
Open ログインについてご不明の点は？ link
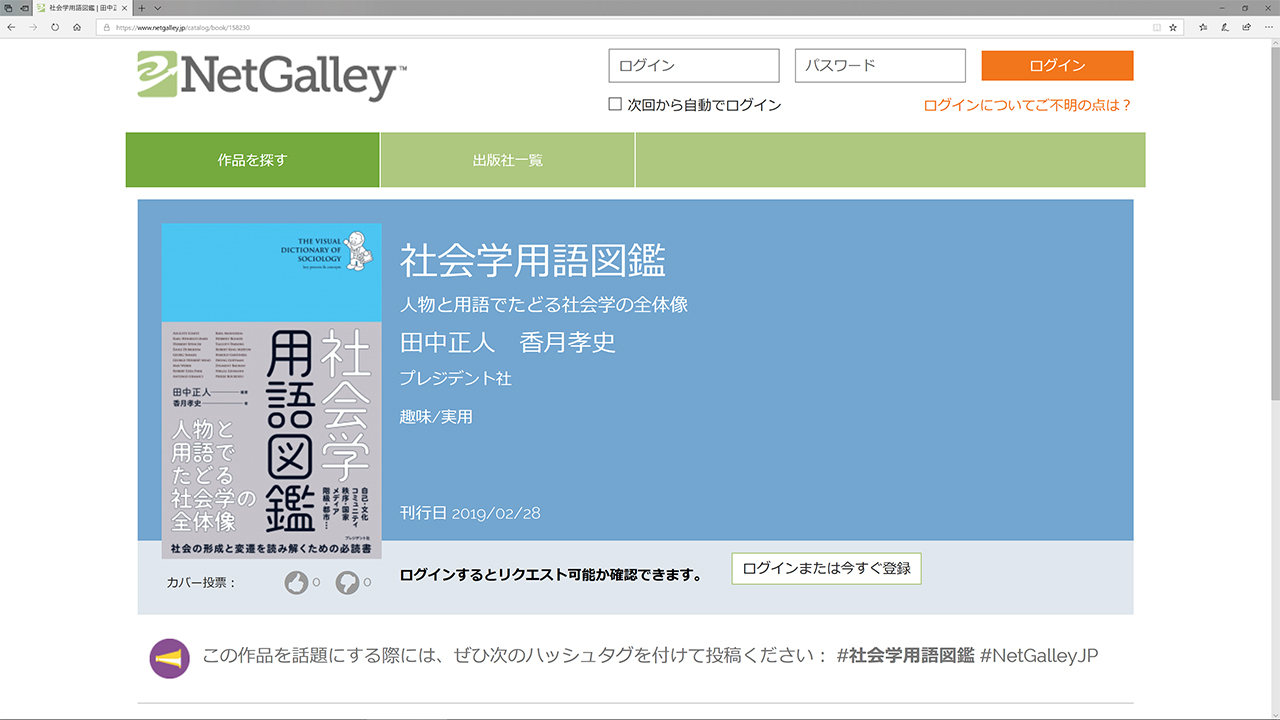pos(1028,105)
